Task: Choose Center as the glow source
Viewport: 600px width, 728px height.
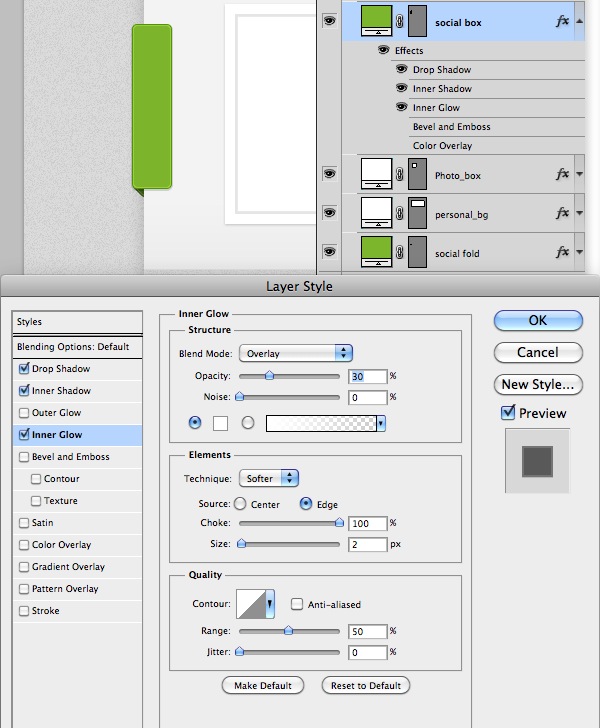Action: (240, 504)
